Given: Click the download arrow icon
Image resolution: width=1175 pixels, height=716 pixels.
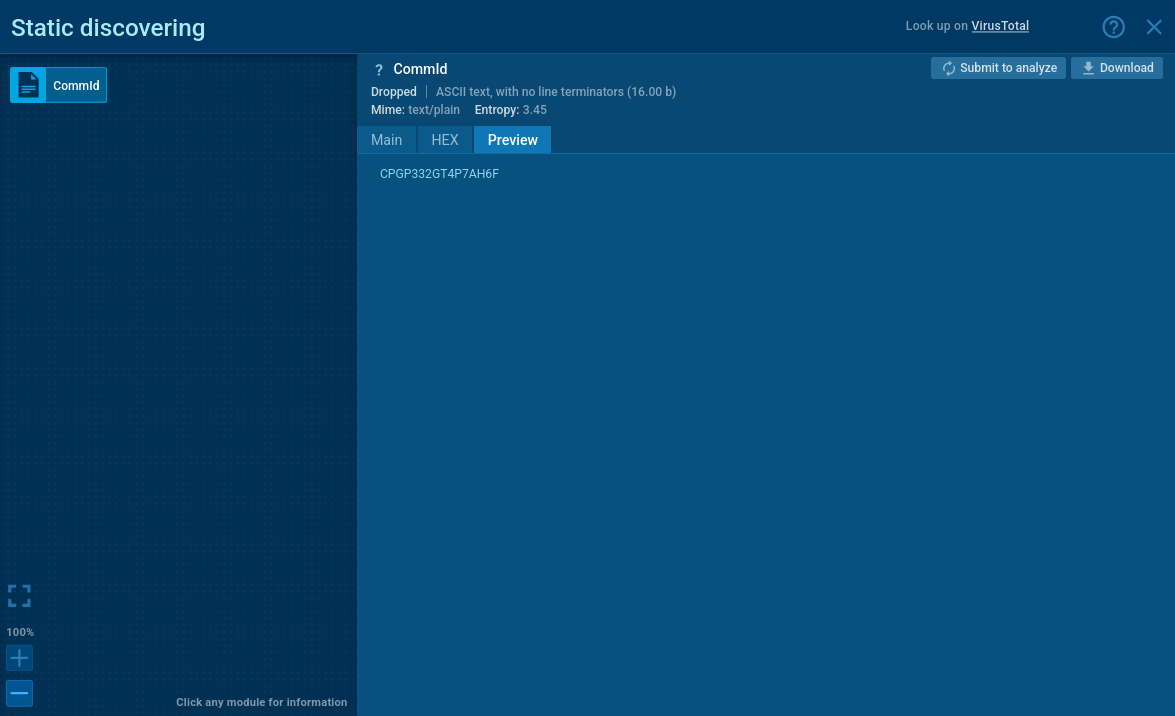Looking at the screenshot, I should pyautogui.click(x=1088, y=68).
